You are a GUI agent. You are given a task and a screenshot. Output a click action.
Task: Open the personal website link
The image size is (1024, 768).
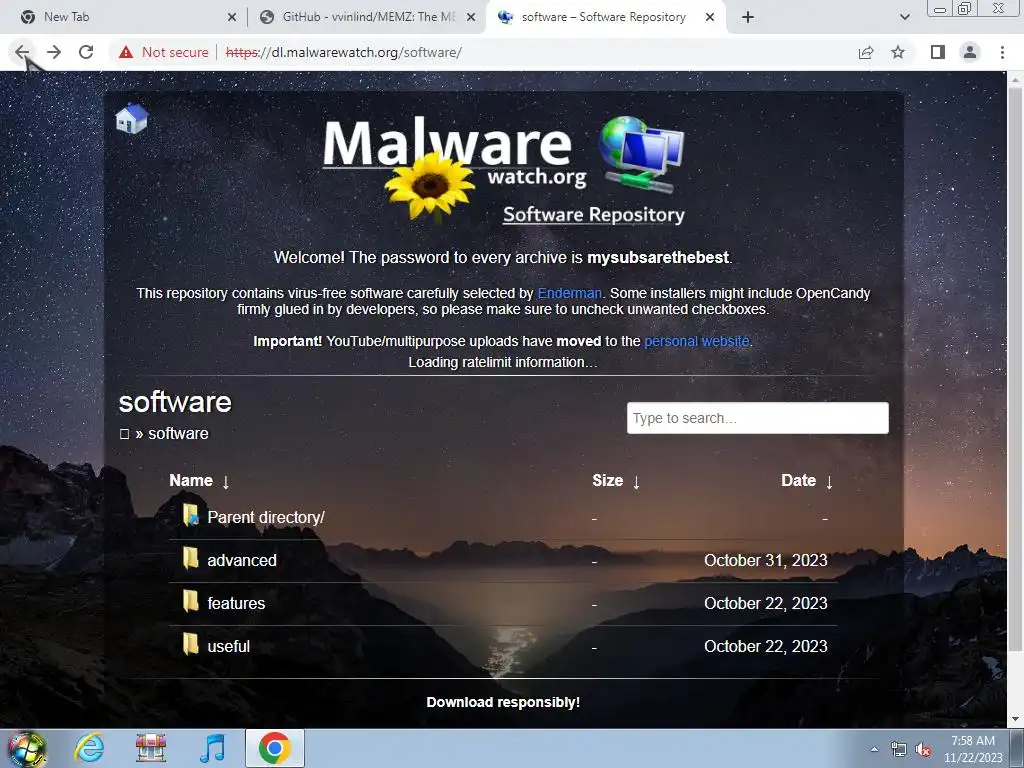pyautogui.click(x=696, y=341)
